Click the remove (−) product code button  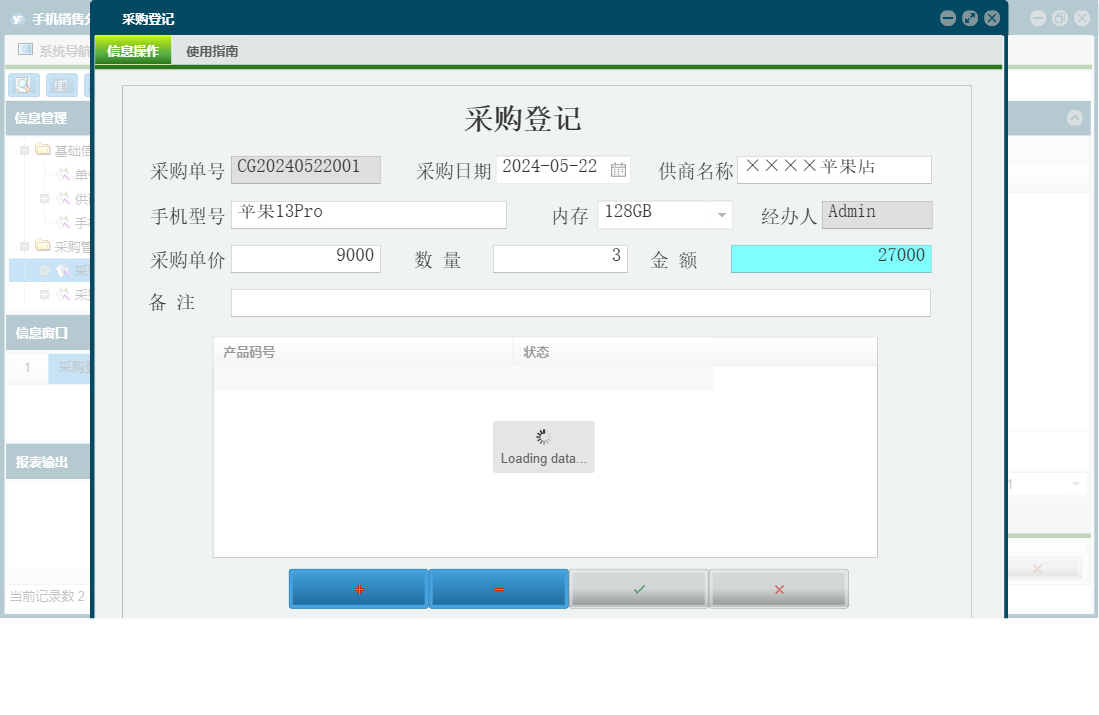498,589
